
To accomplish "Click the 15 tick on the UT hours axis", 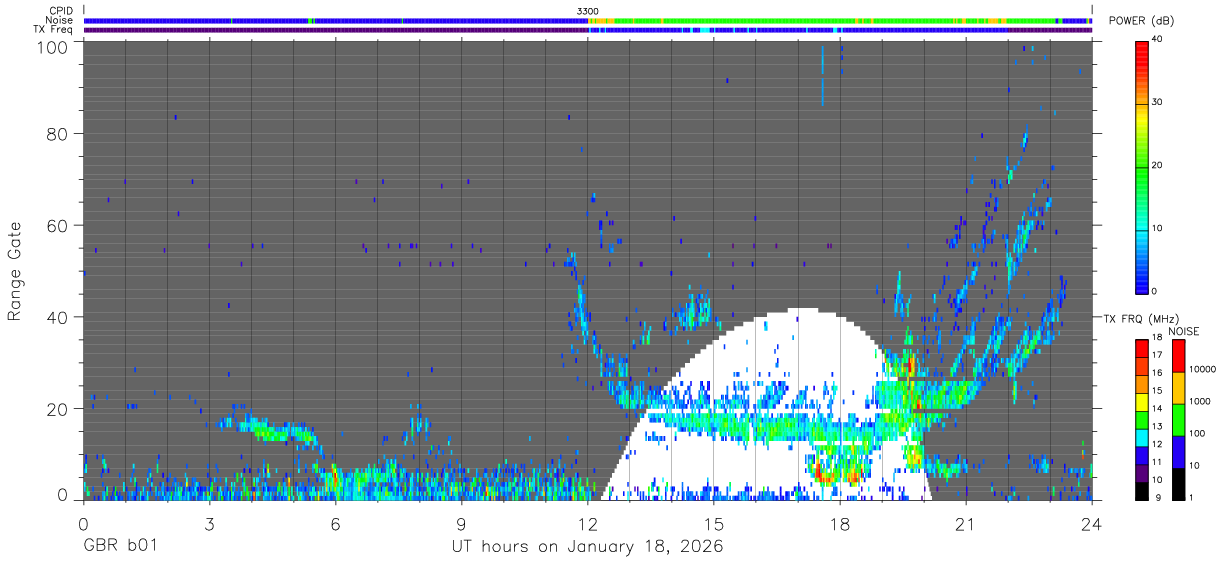I will click(x=713, y=524).
